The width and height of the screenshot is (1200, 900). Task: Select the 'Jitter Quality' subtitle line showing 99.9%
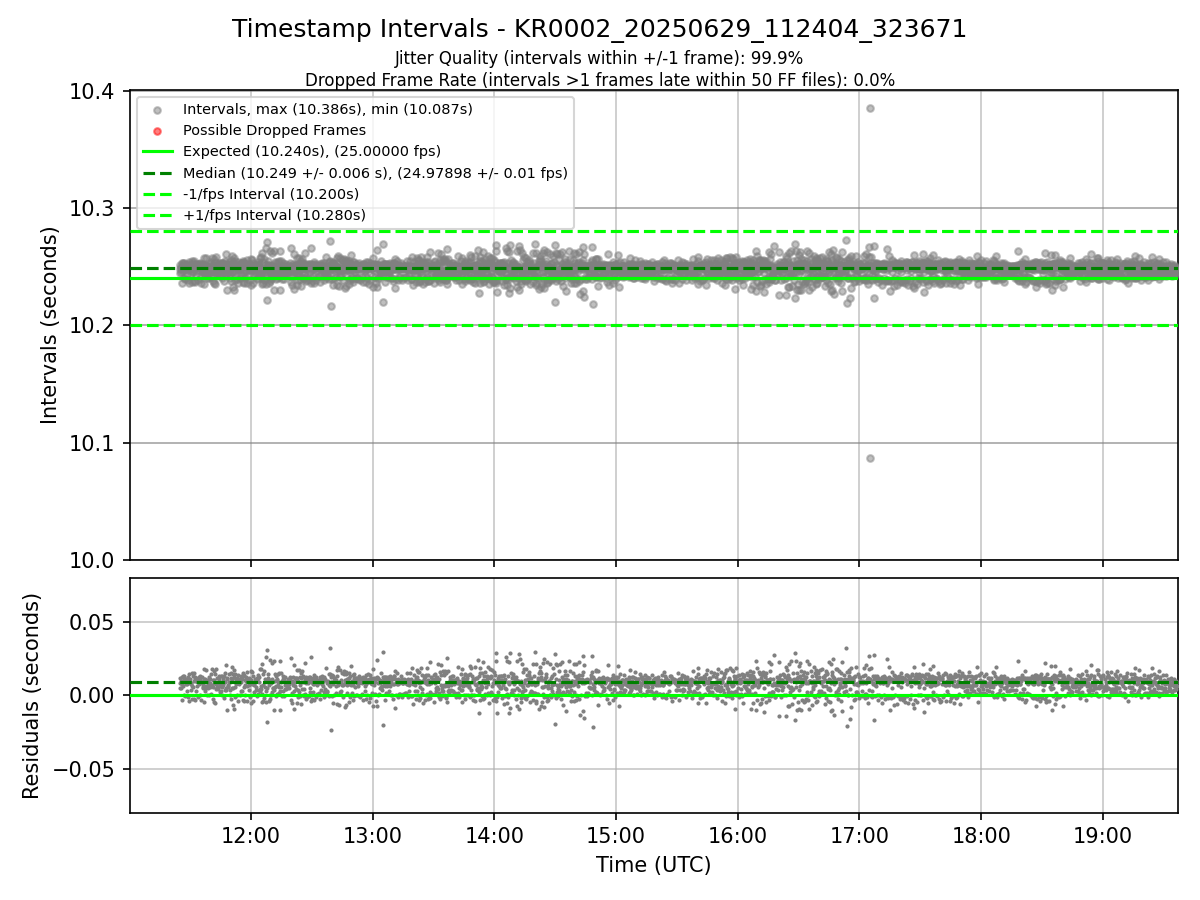pyautogui.click(x=599, y=58)
